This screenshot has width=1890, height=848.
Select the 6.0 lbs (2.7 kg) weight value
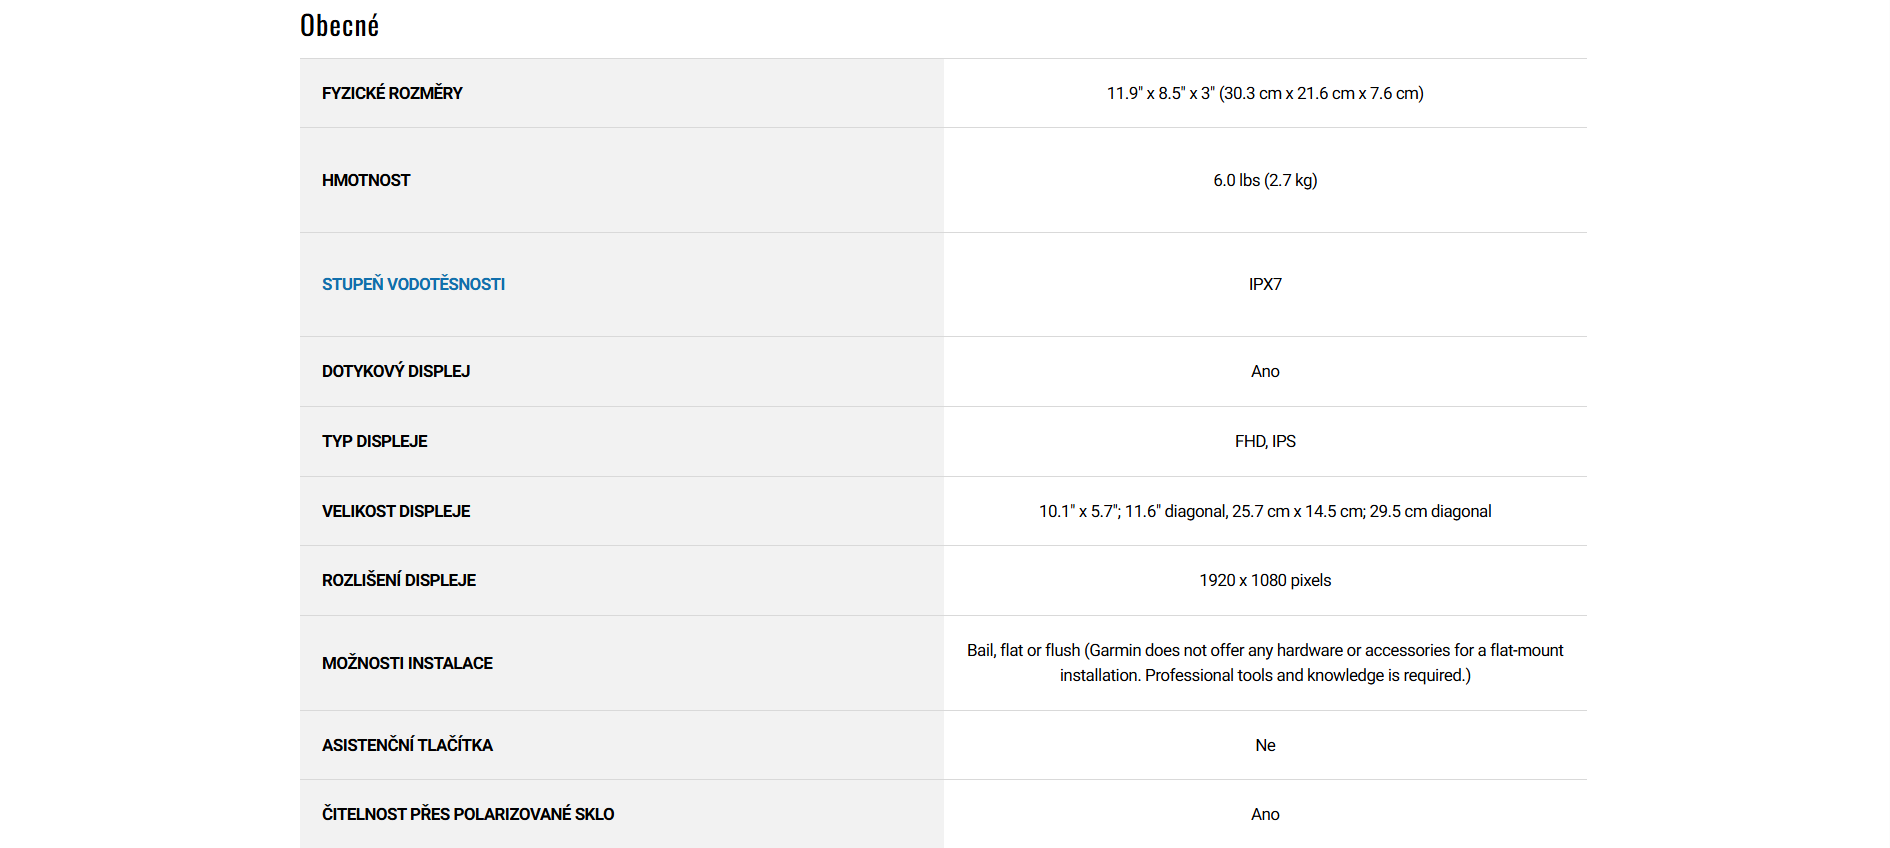(x=1264, y=180)
